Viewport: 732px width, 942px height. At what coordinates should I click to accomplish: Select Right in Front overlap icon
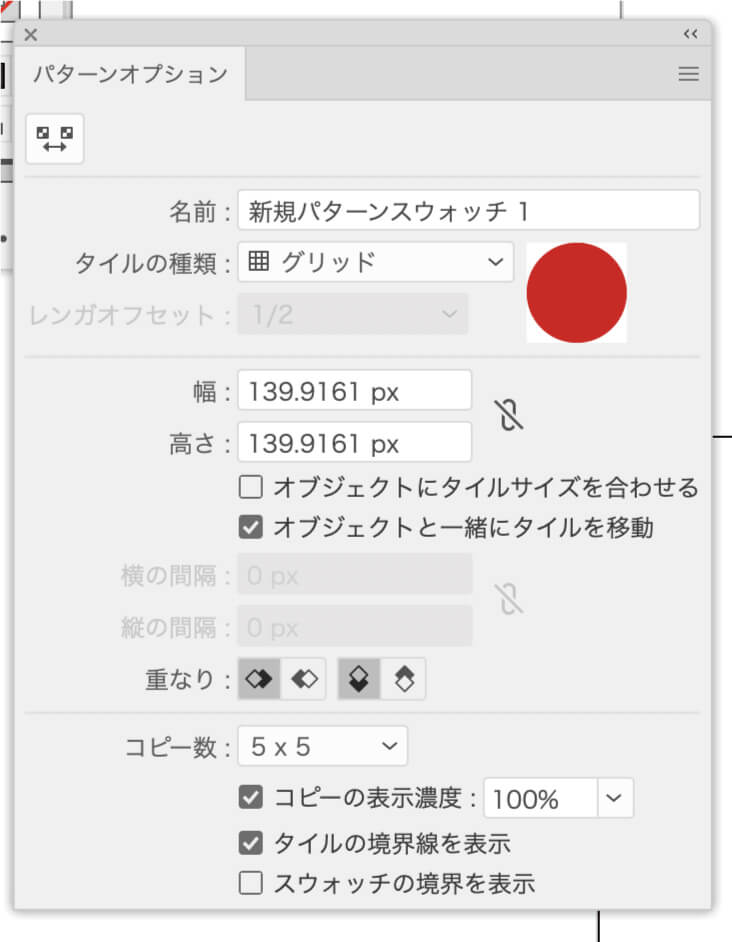304,680
